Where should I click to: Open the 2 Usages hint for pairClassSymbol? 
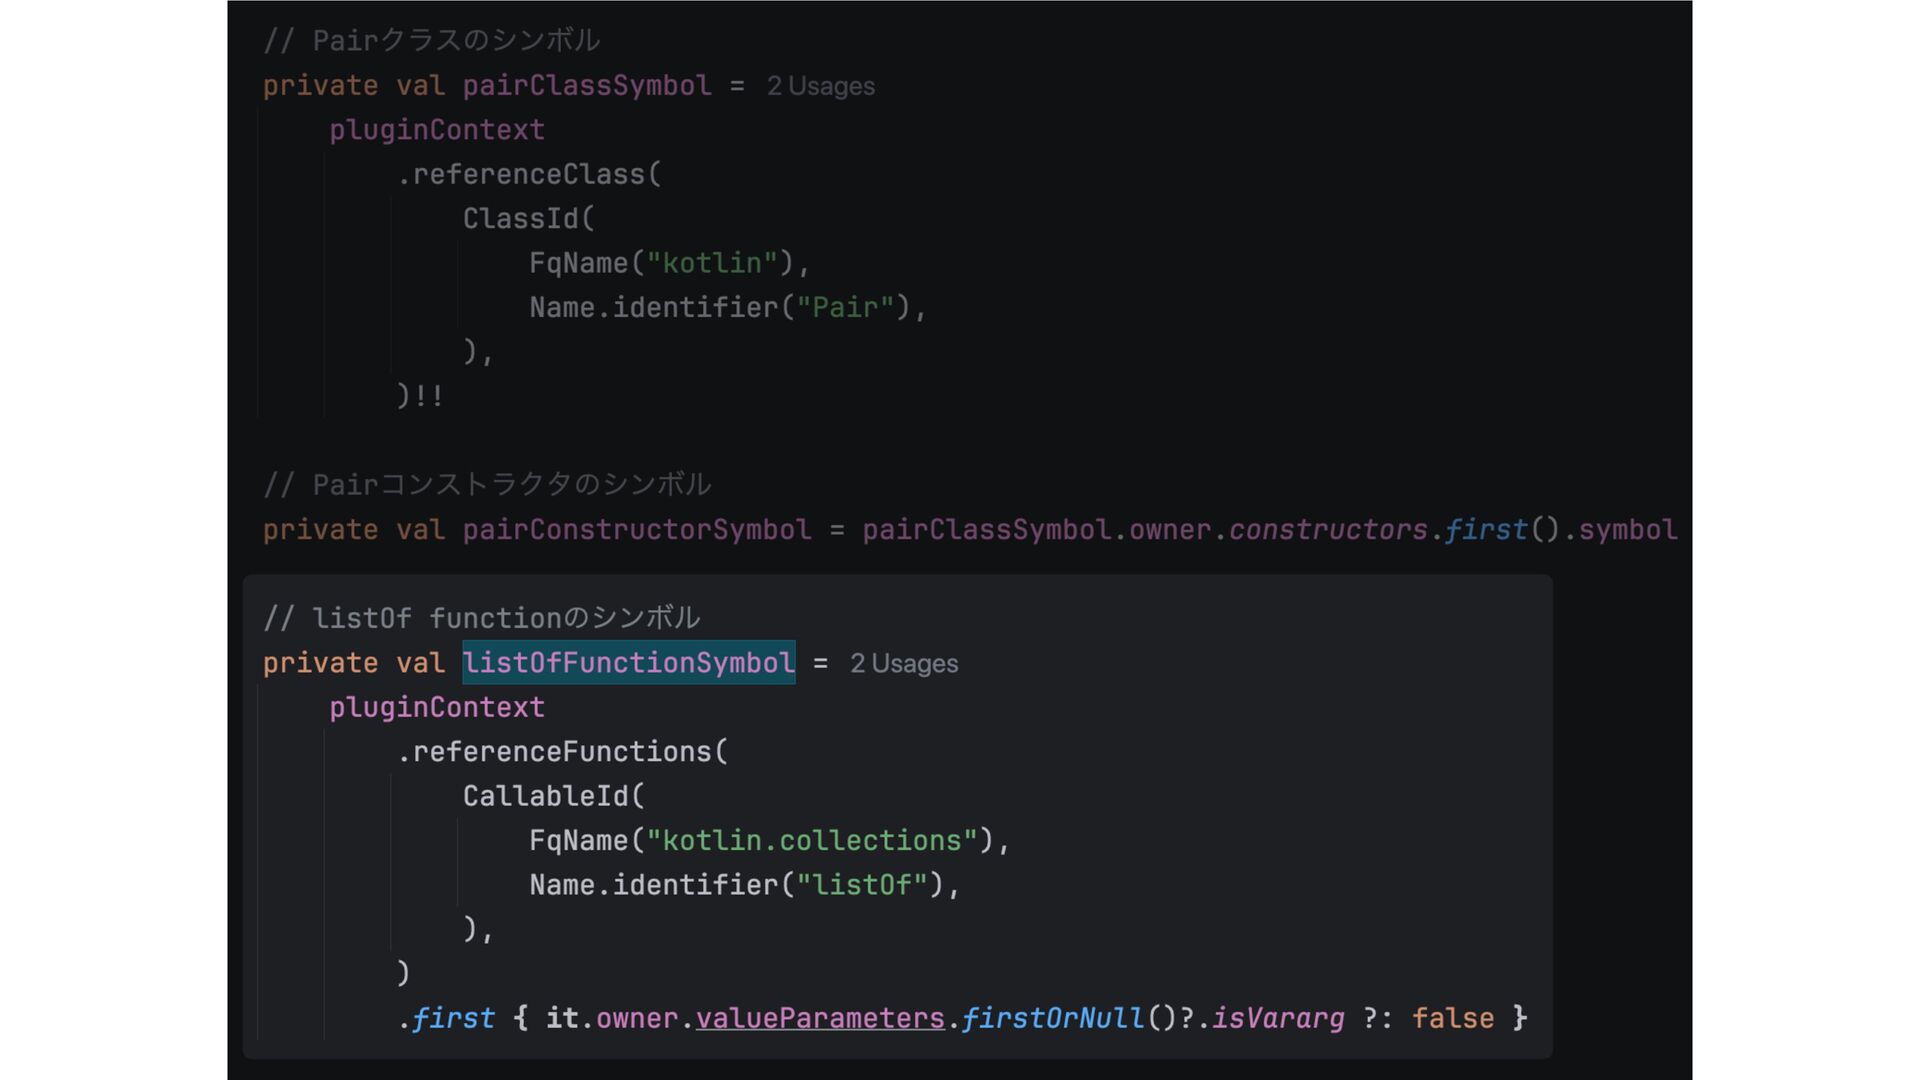click(x=820, y=86)
